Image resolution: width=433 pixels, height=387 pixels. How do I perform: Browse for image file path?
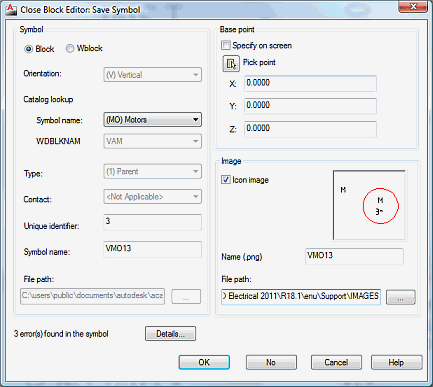[x=401, y=297]
